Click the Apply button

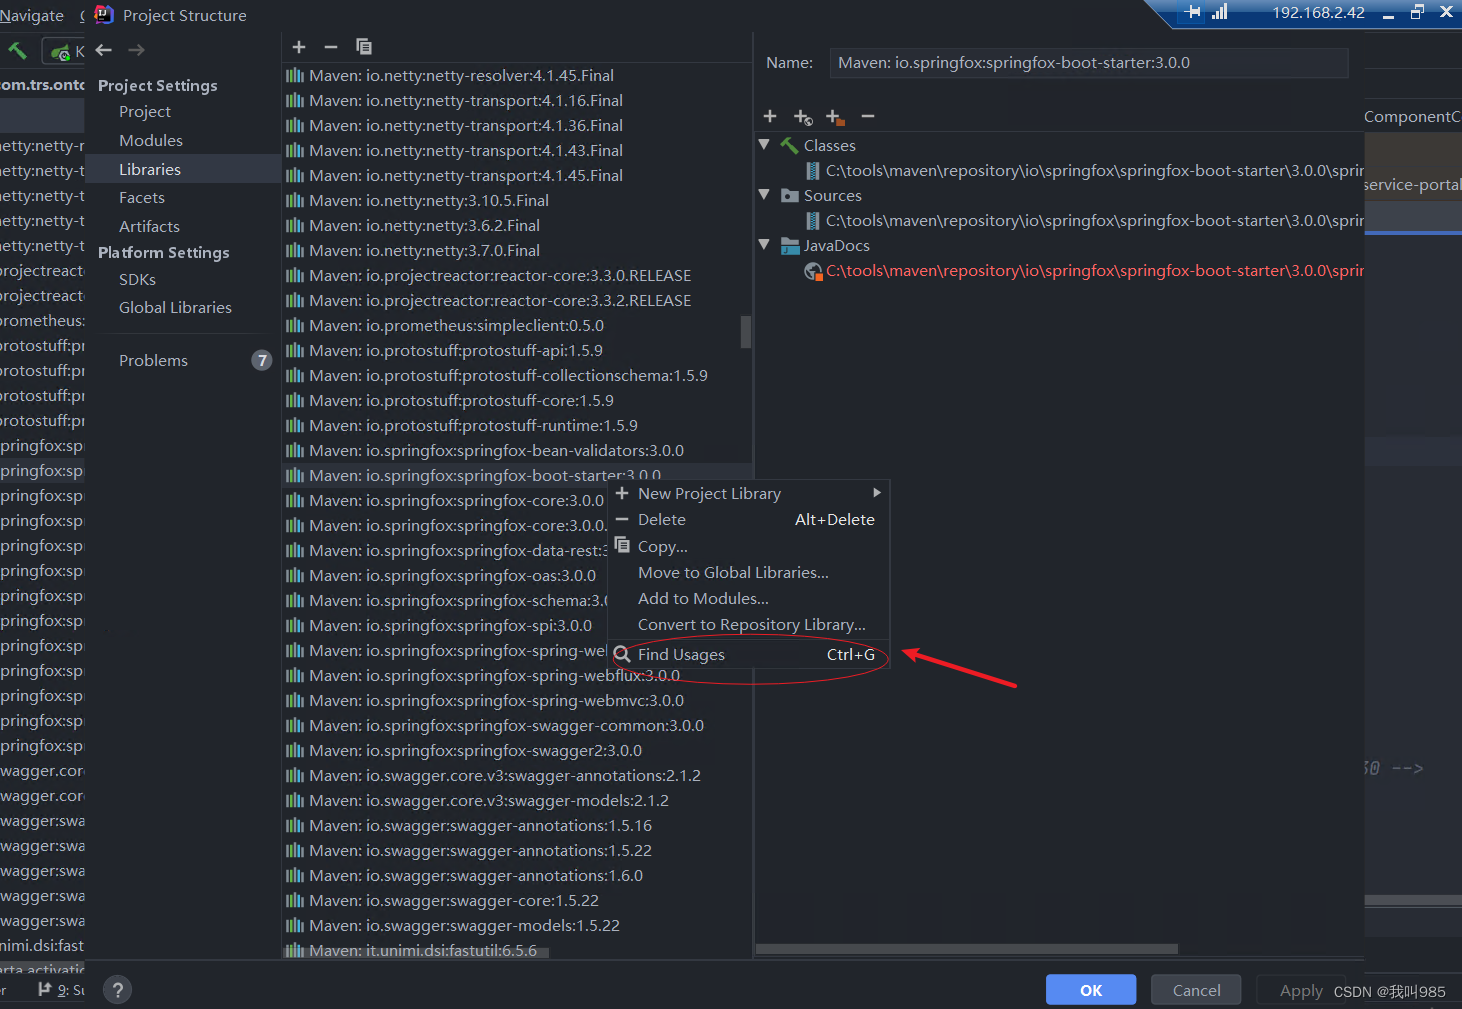pyautogui.click(x=1301, y=990)
